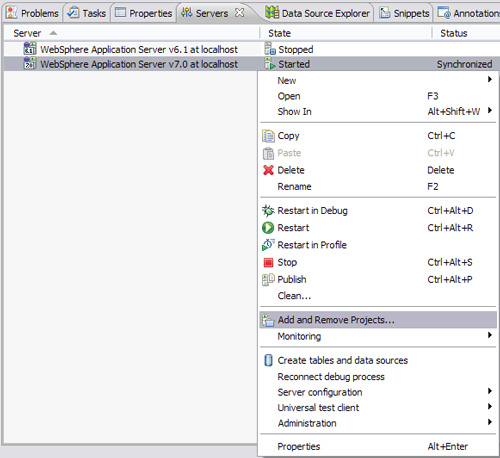The image size is (500, 458).
Task: Click the Publish icon
Action: point(268,280)
